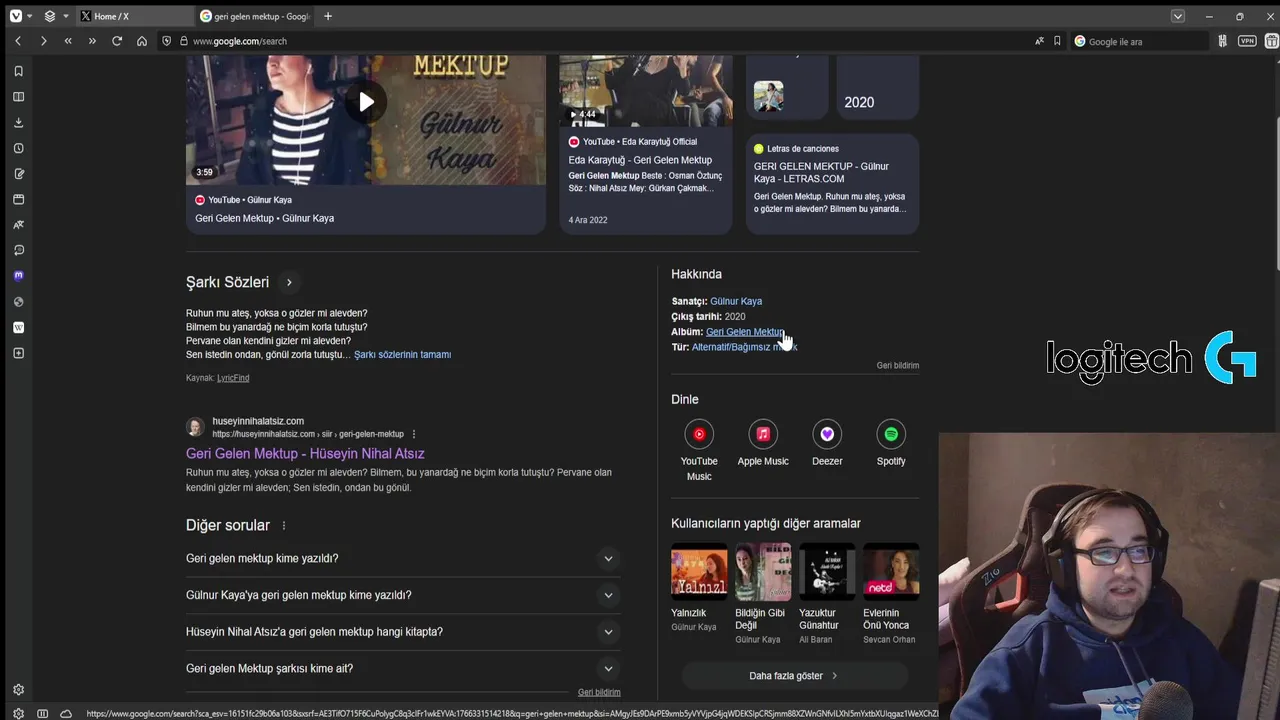Listen on Deezer
Viewport: 1280px width, 720px height.
(x=827, y=443)
